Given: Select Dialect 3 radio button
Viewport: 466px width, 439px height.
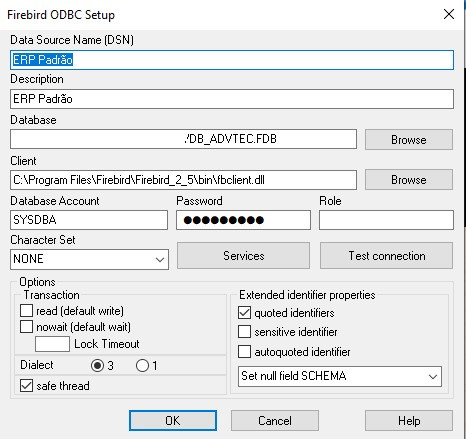Looking at the screenshot, I should coord(97,366).
